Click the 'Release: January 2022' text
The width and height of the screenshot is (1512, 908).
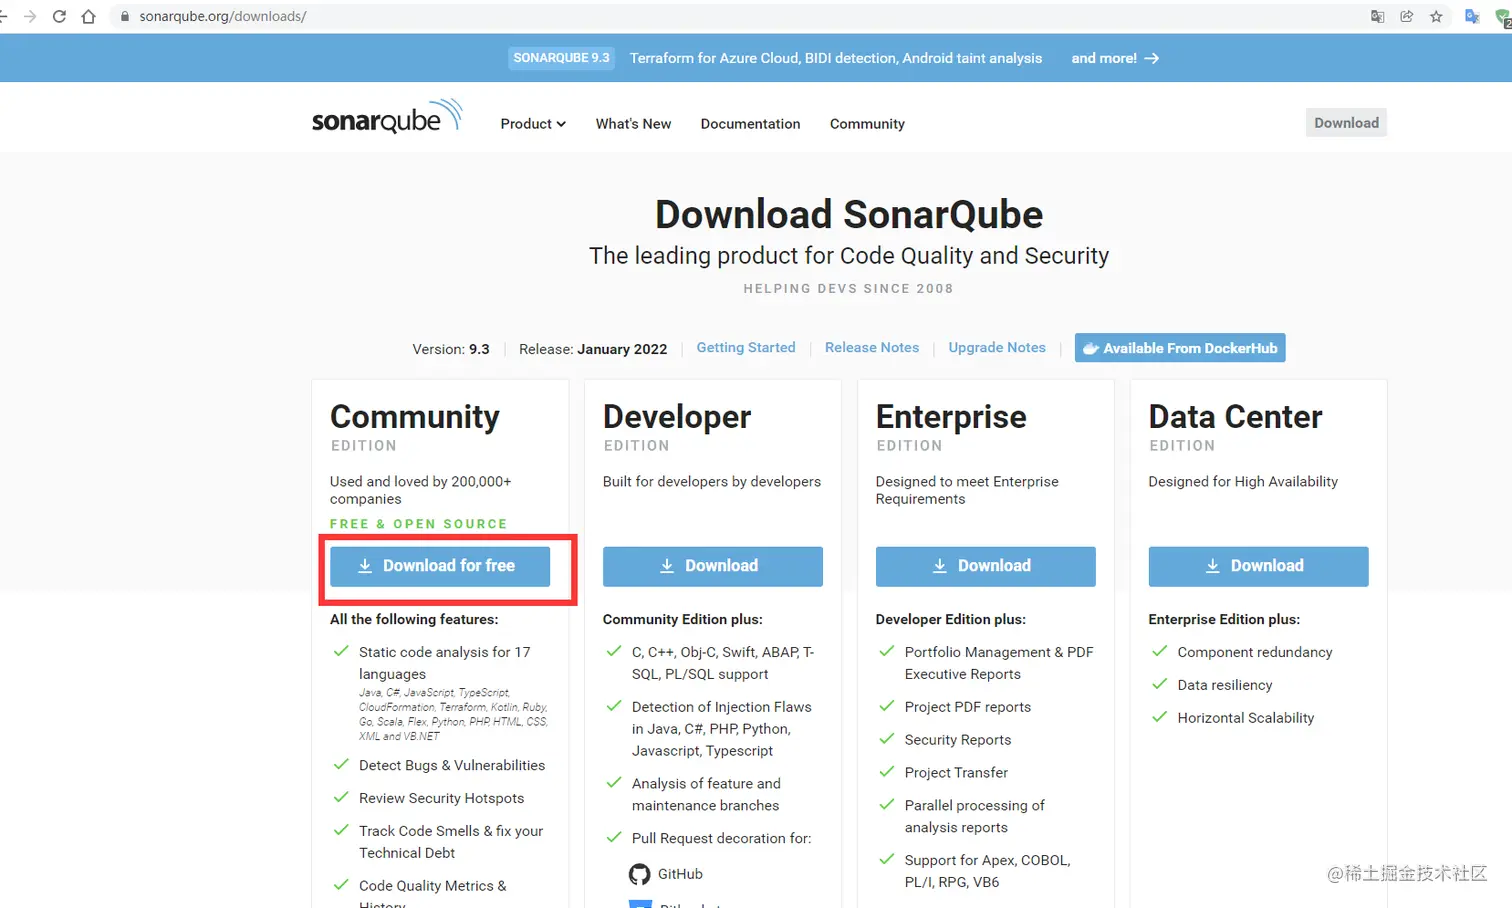click(x=593, y=349)
